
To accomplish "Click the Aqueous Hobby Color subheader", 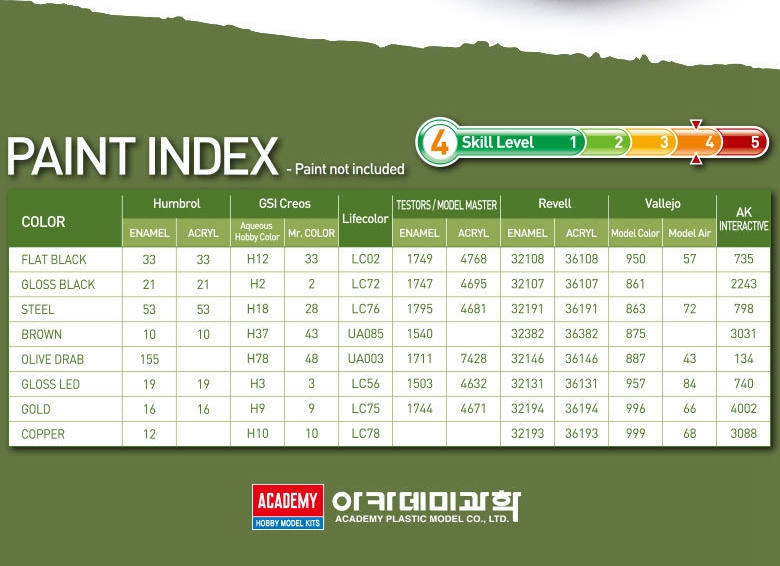I will click(257, 231).
